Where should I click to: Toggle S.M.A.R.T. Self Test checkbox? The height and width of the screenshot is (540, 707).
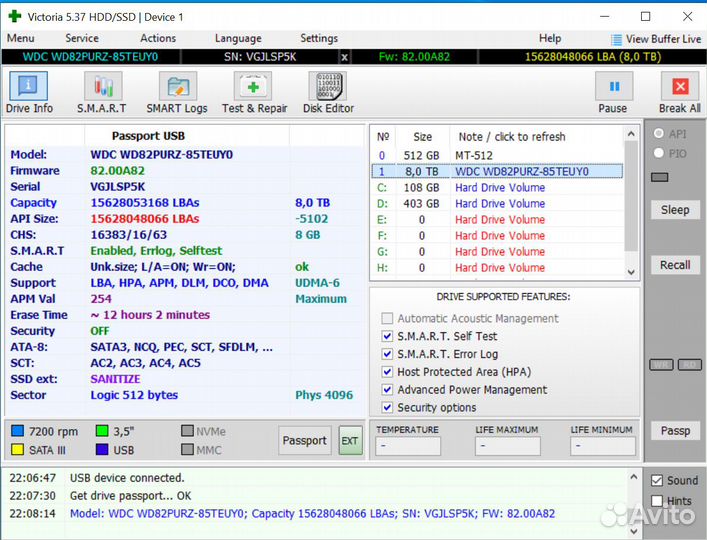point(387,336)
